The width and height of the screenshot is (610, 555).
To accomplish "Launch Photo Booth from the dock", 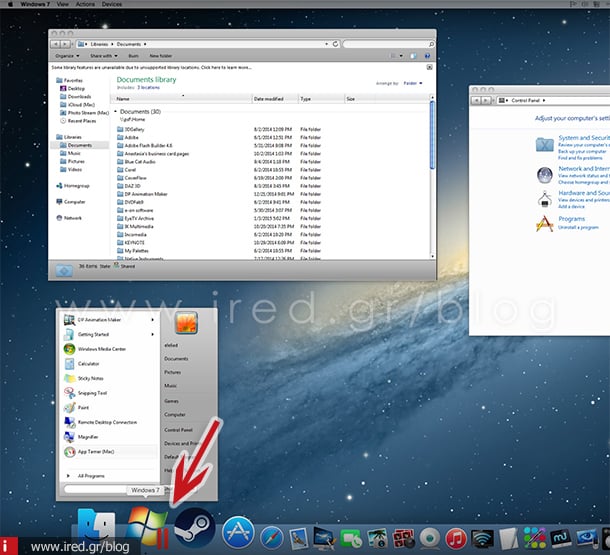I will 403,539.
